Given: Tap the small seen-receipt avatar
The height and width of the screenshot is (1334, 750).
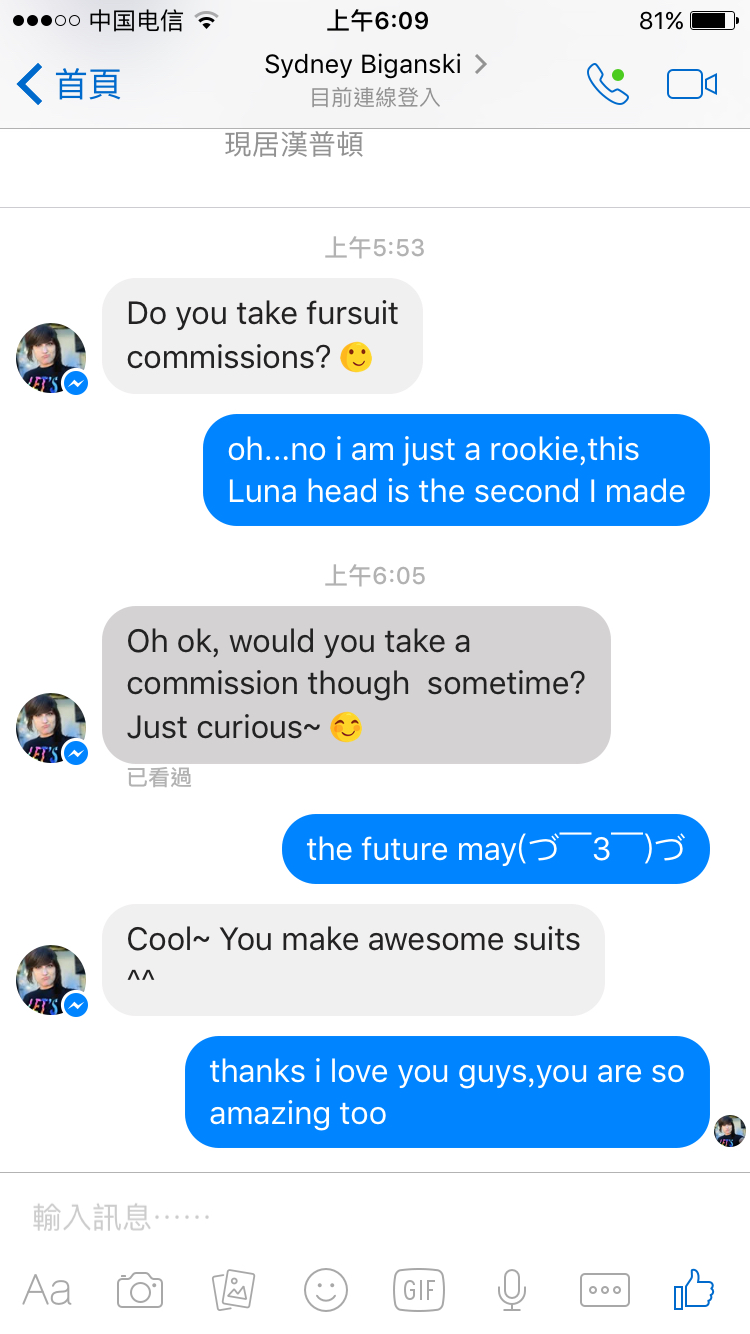Looking at the screenshot, I should coord(730,1131).
